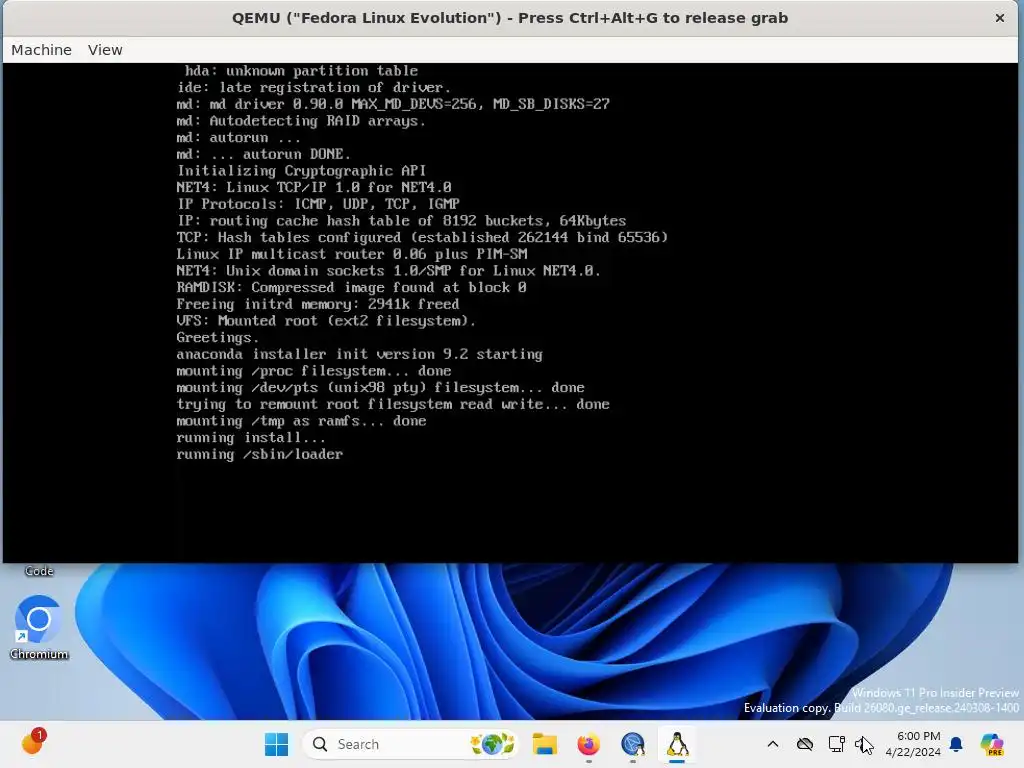Click the 'hda: unknown partition table' line

click(x=301, y=71)
